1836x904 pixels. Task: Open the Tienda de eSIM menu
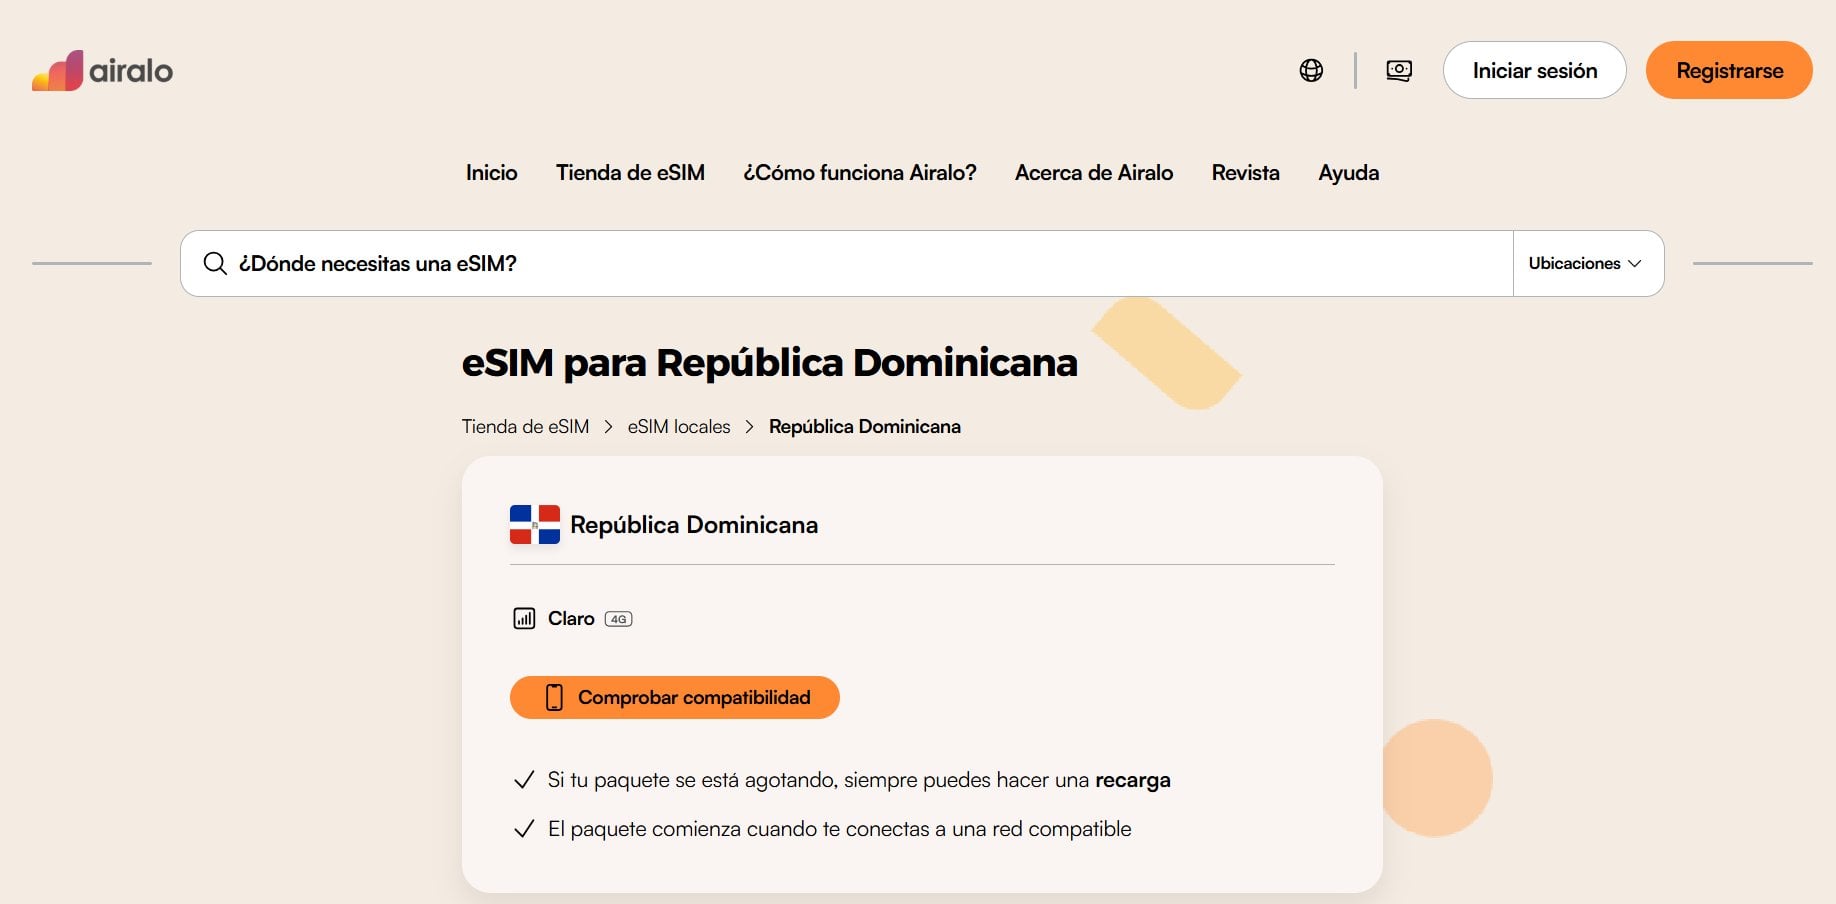pos(630,172)
